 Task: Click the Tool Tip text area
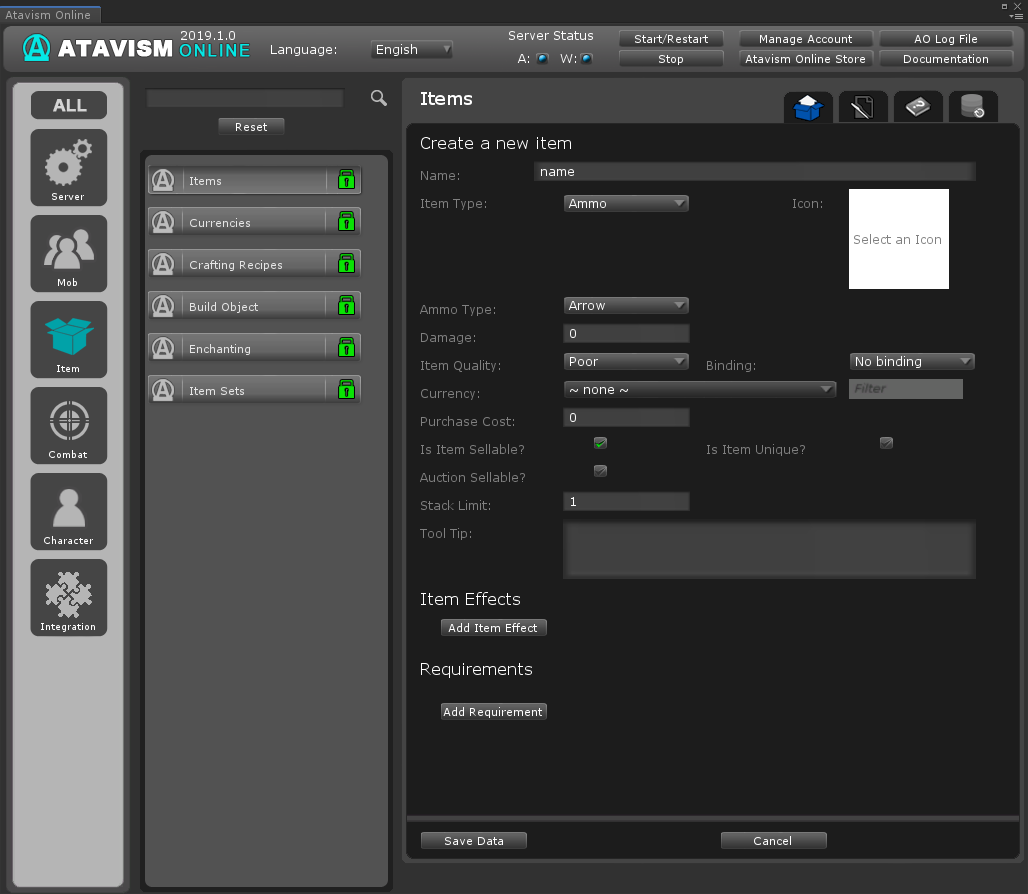[769, 549]
